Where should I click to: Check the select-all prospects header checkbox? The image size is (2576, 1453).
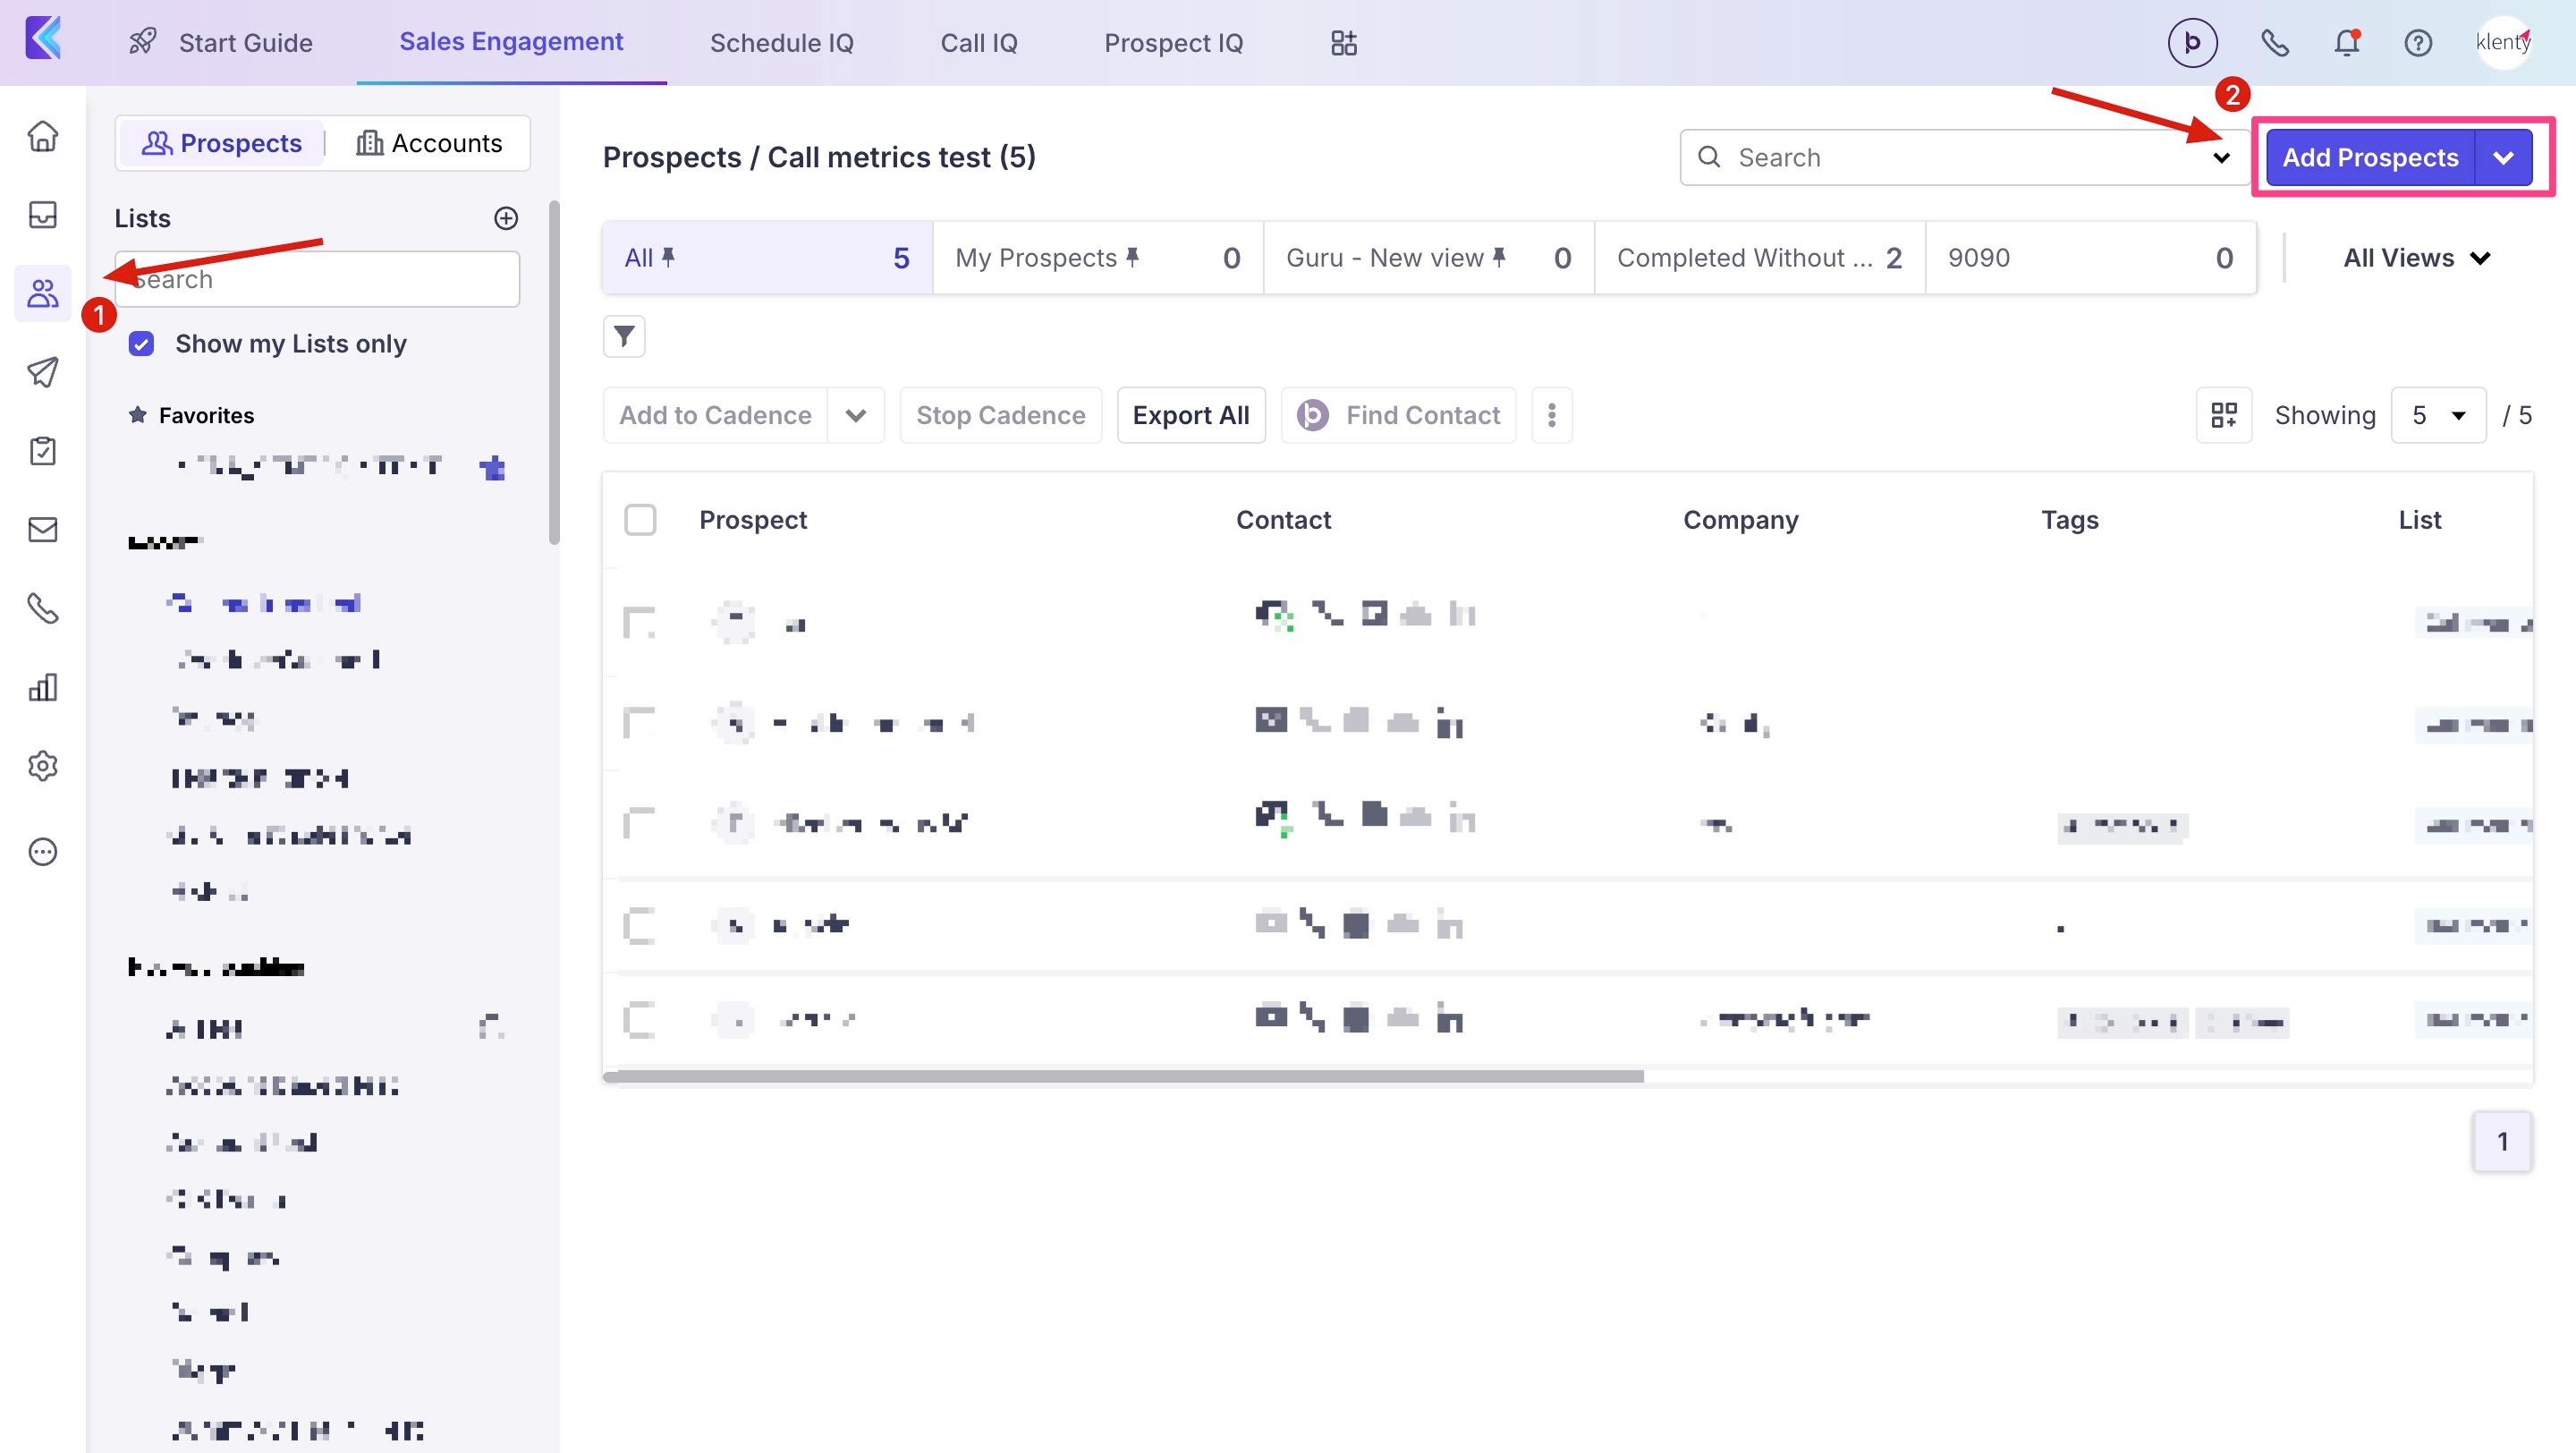click(x=640, y=520)
